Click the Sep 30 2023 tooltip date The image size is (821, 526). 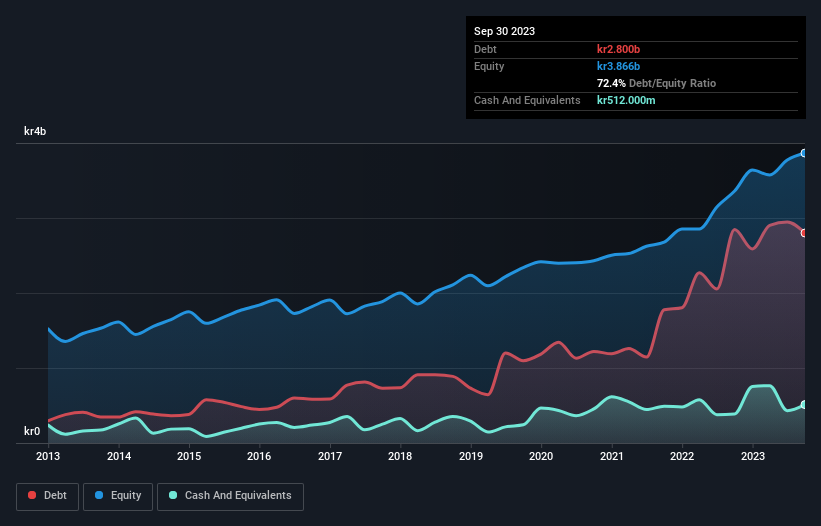pyautogui.click(x=504, y=31)
